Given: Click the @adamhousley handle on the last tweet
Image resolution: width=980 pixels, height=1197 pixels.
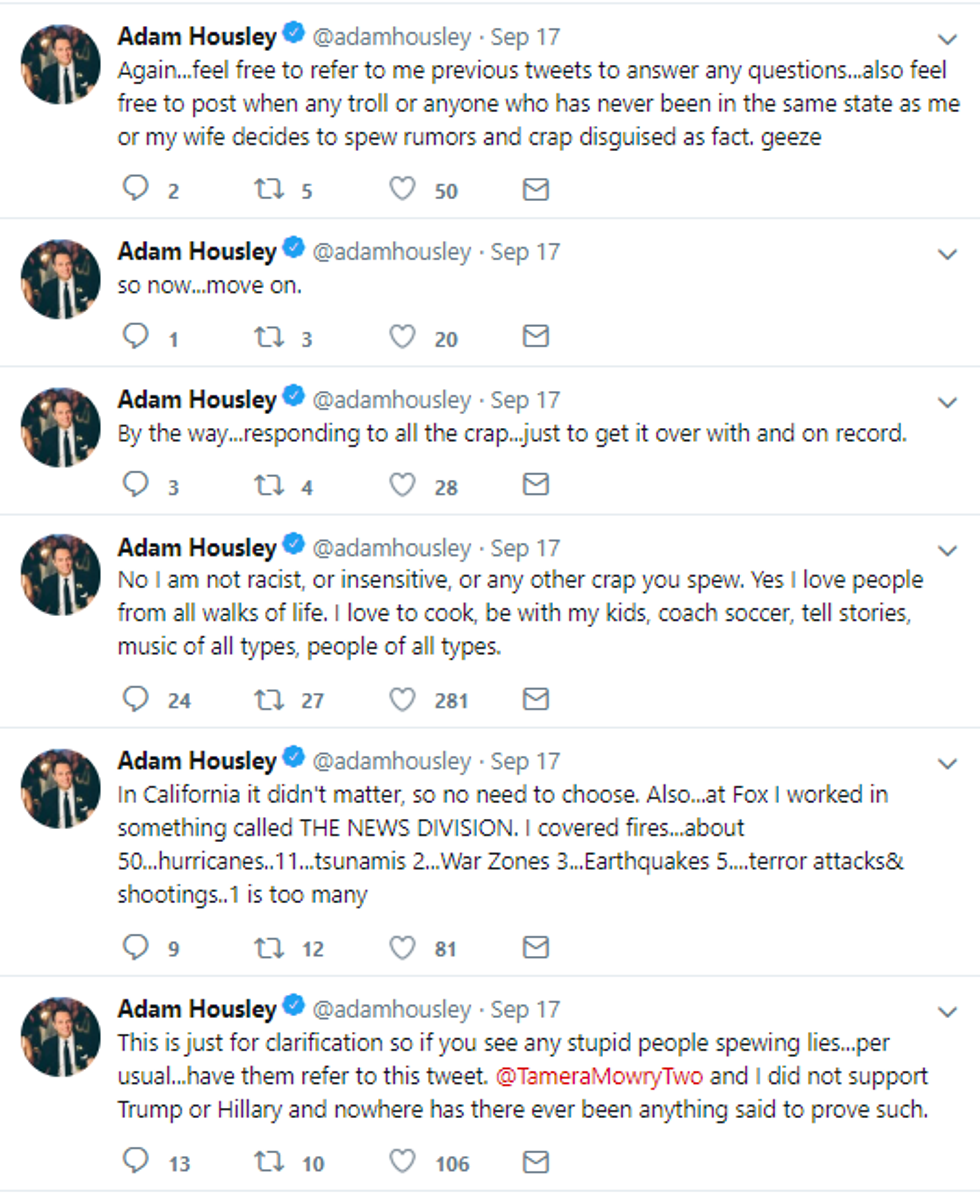Looking at the screenshot, I should [x=392, y=1009].
